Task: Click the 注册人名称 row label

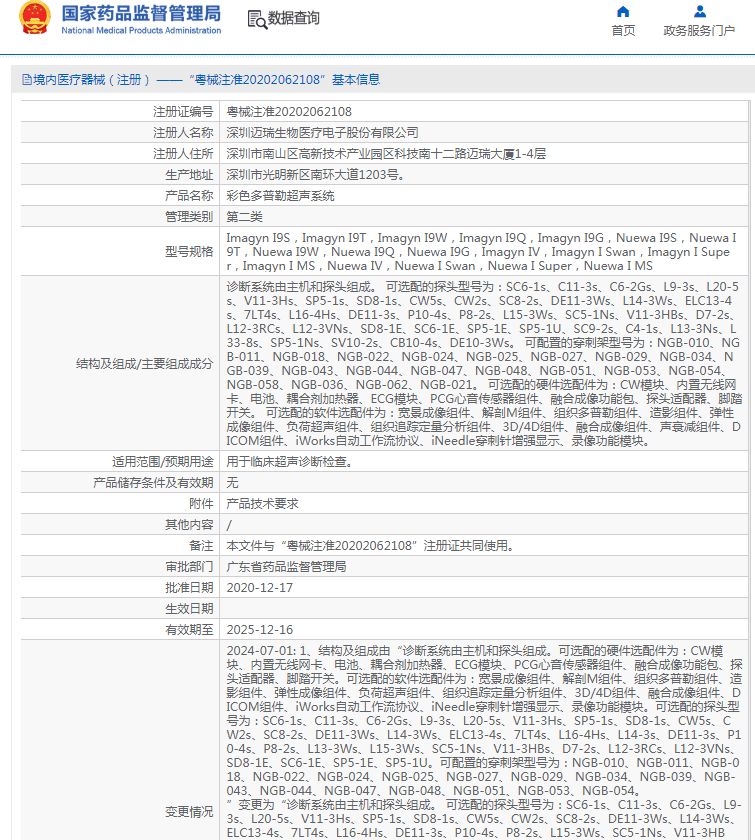Action: tap(183, 132)
